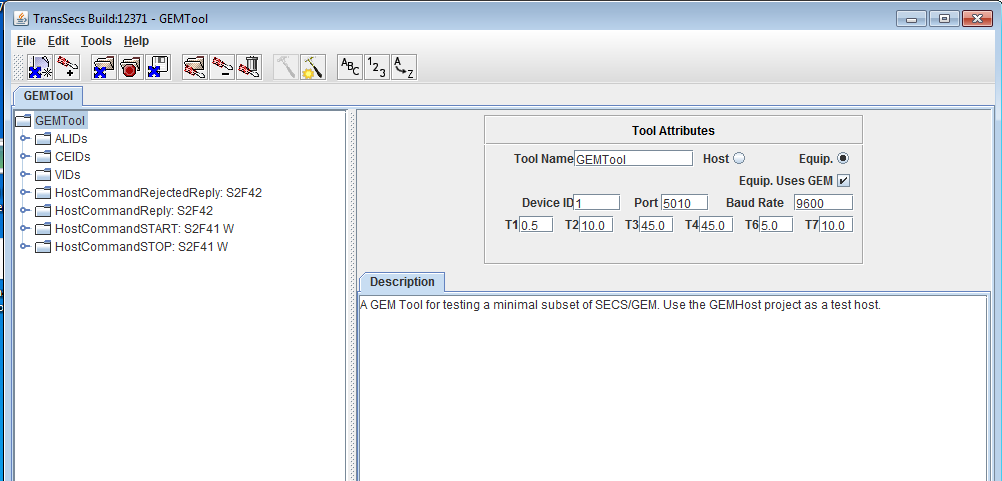Open the Tools menu
Image resolution: width=1002 pixels, height=481 pixels.
click(x=96, y=41)
